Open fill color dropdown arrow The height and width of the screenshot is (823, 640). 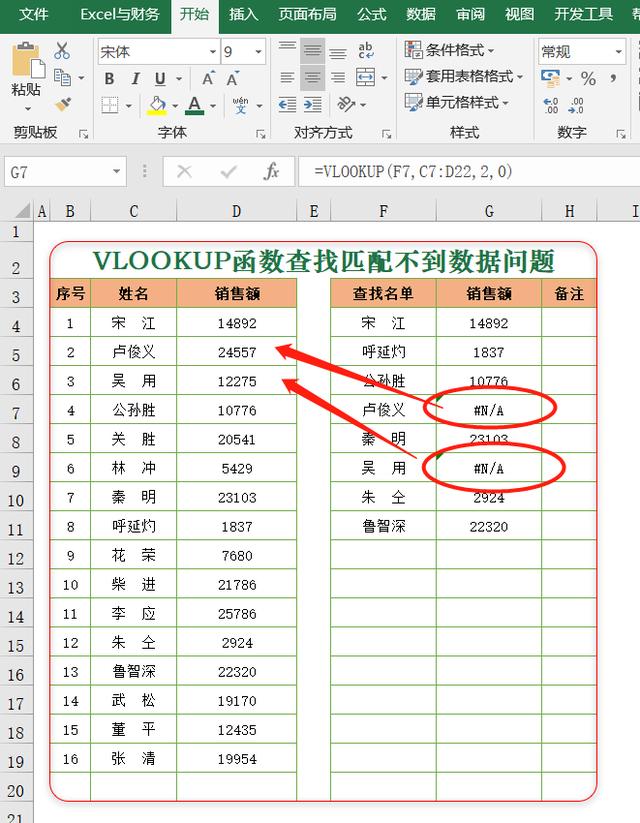tap(175, 106)
